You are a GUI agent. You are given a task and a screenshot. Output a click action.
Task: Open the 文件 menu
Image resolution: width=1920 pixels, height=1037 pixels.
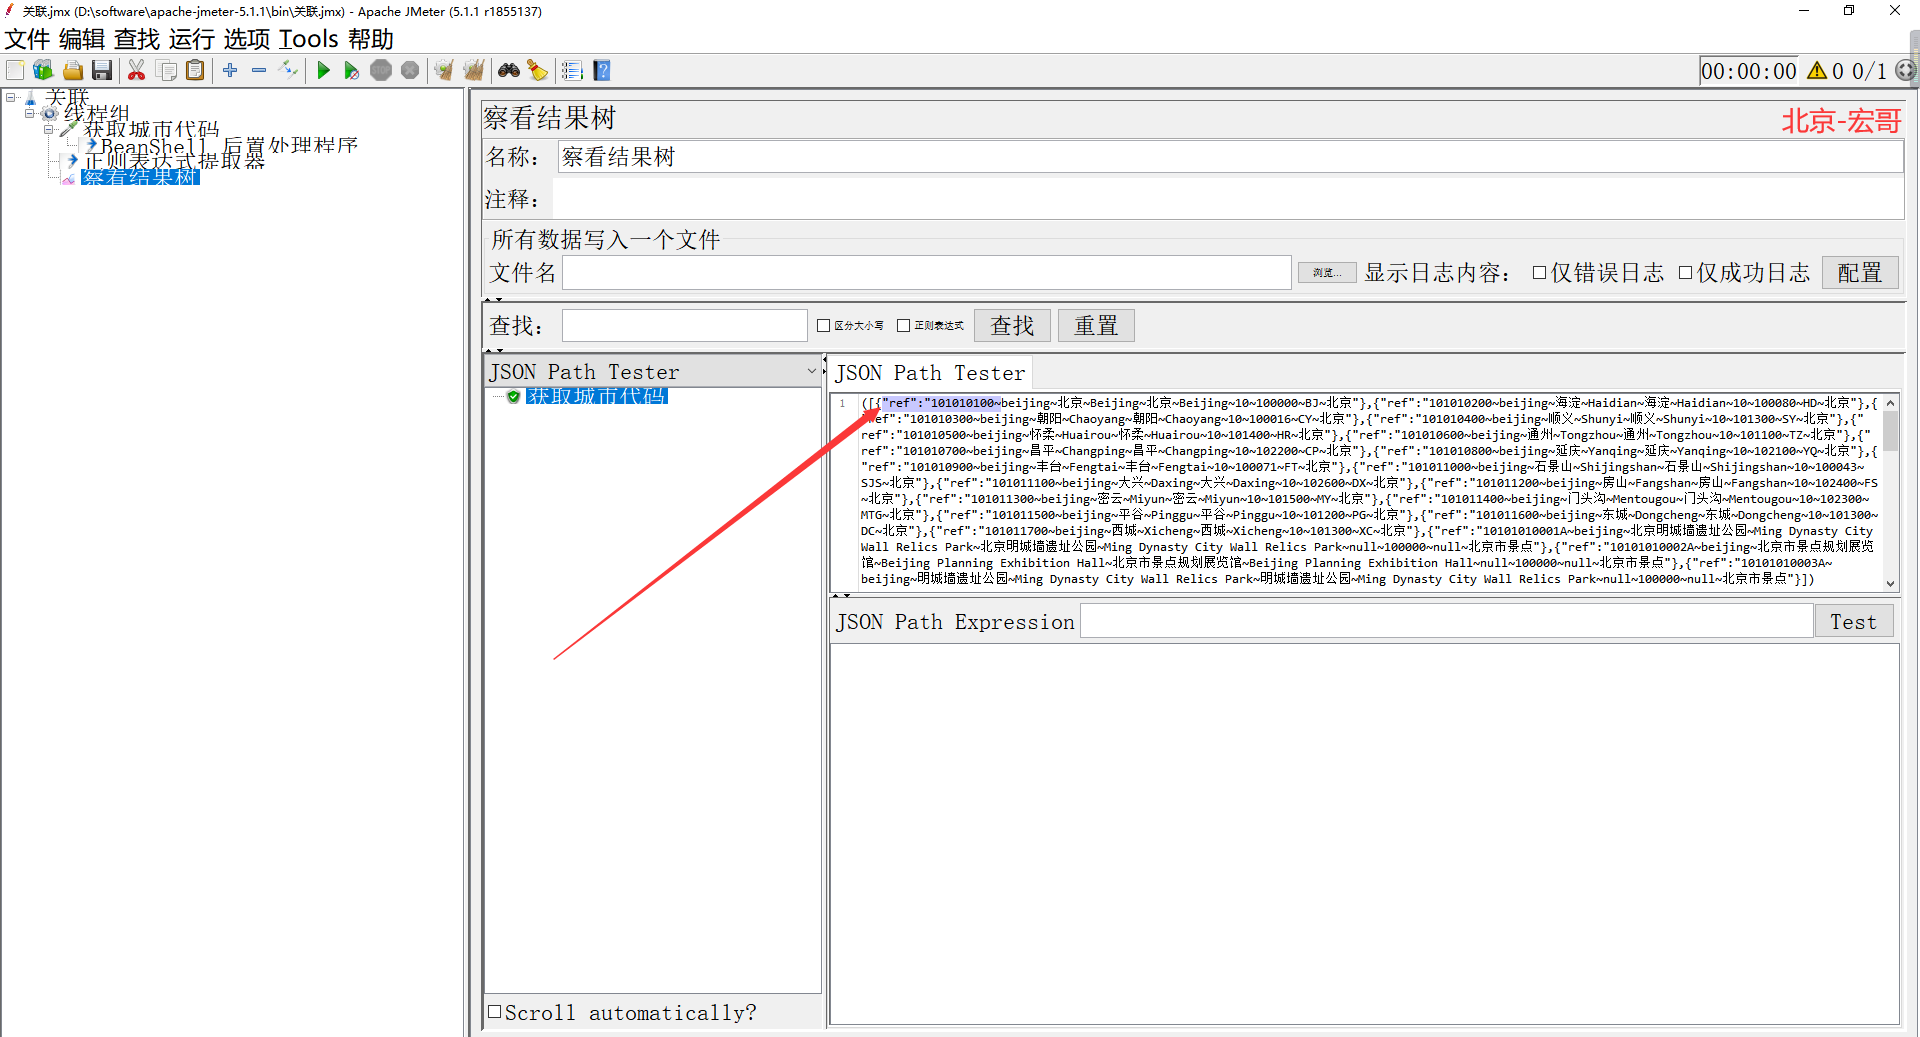click(27, 39)
